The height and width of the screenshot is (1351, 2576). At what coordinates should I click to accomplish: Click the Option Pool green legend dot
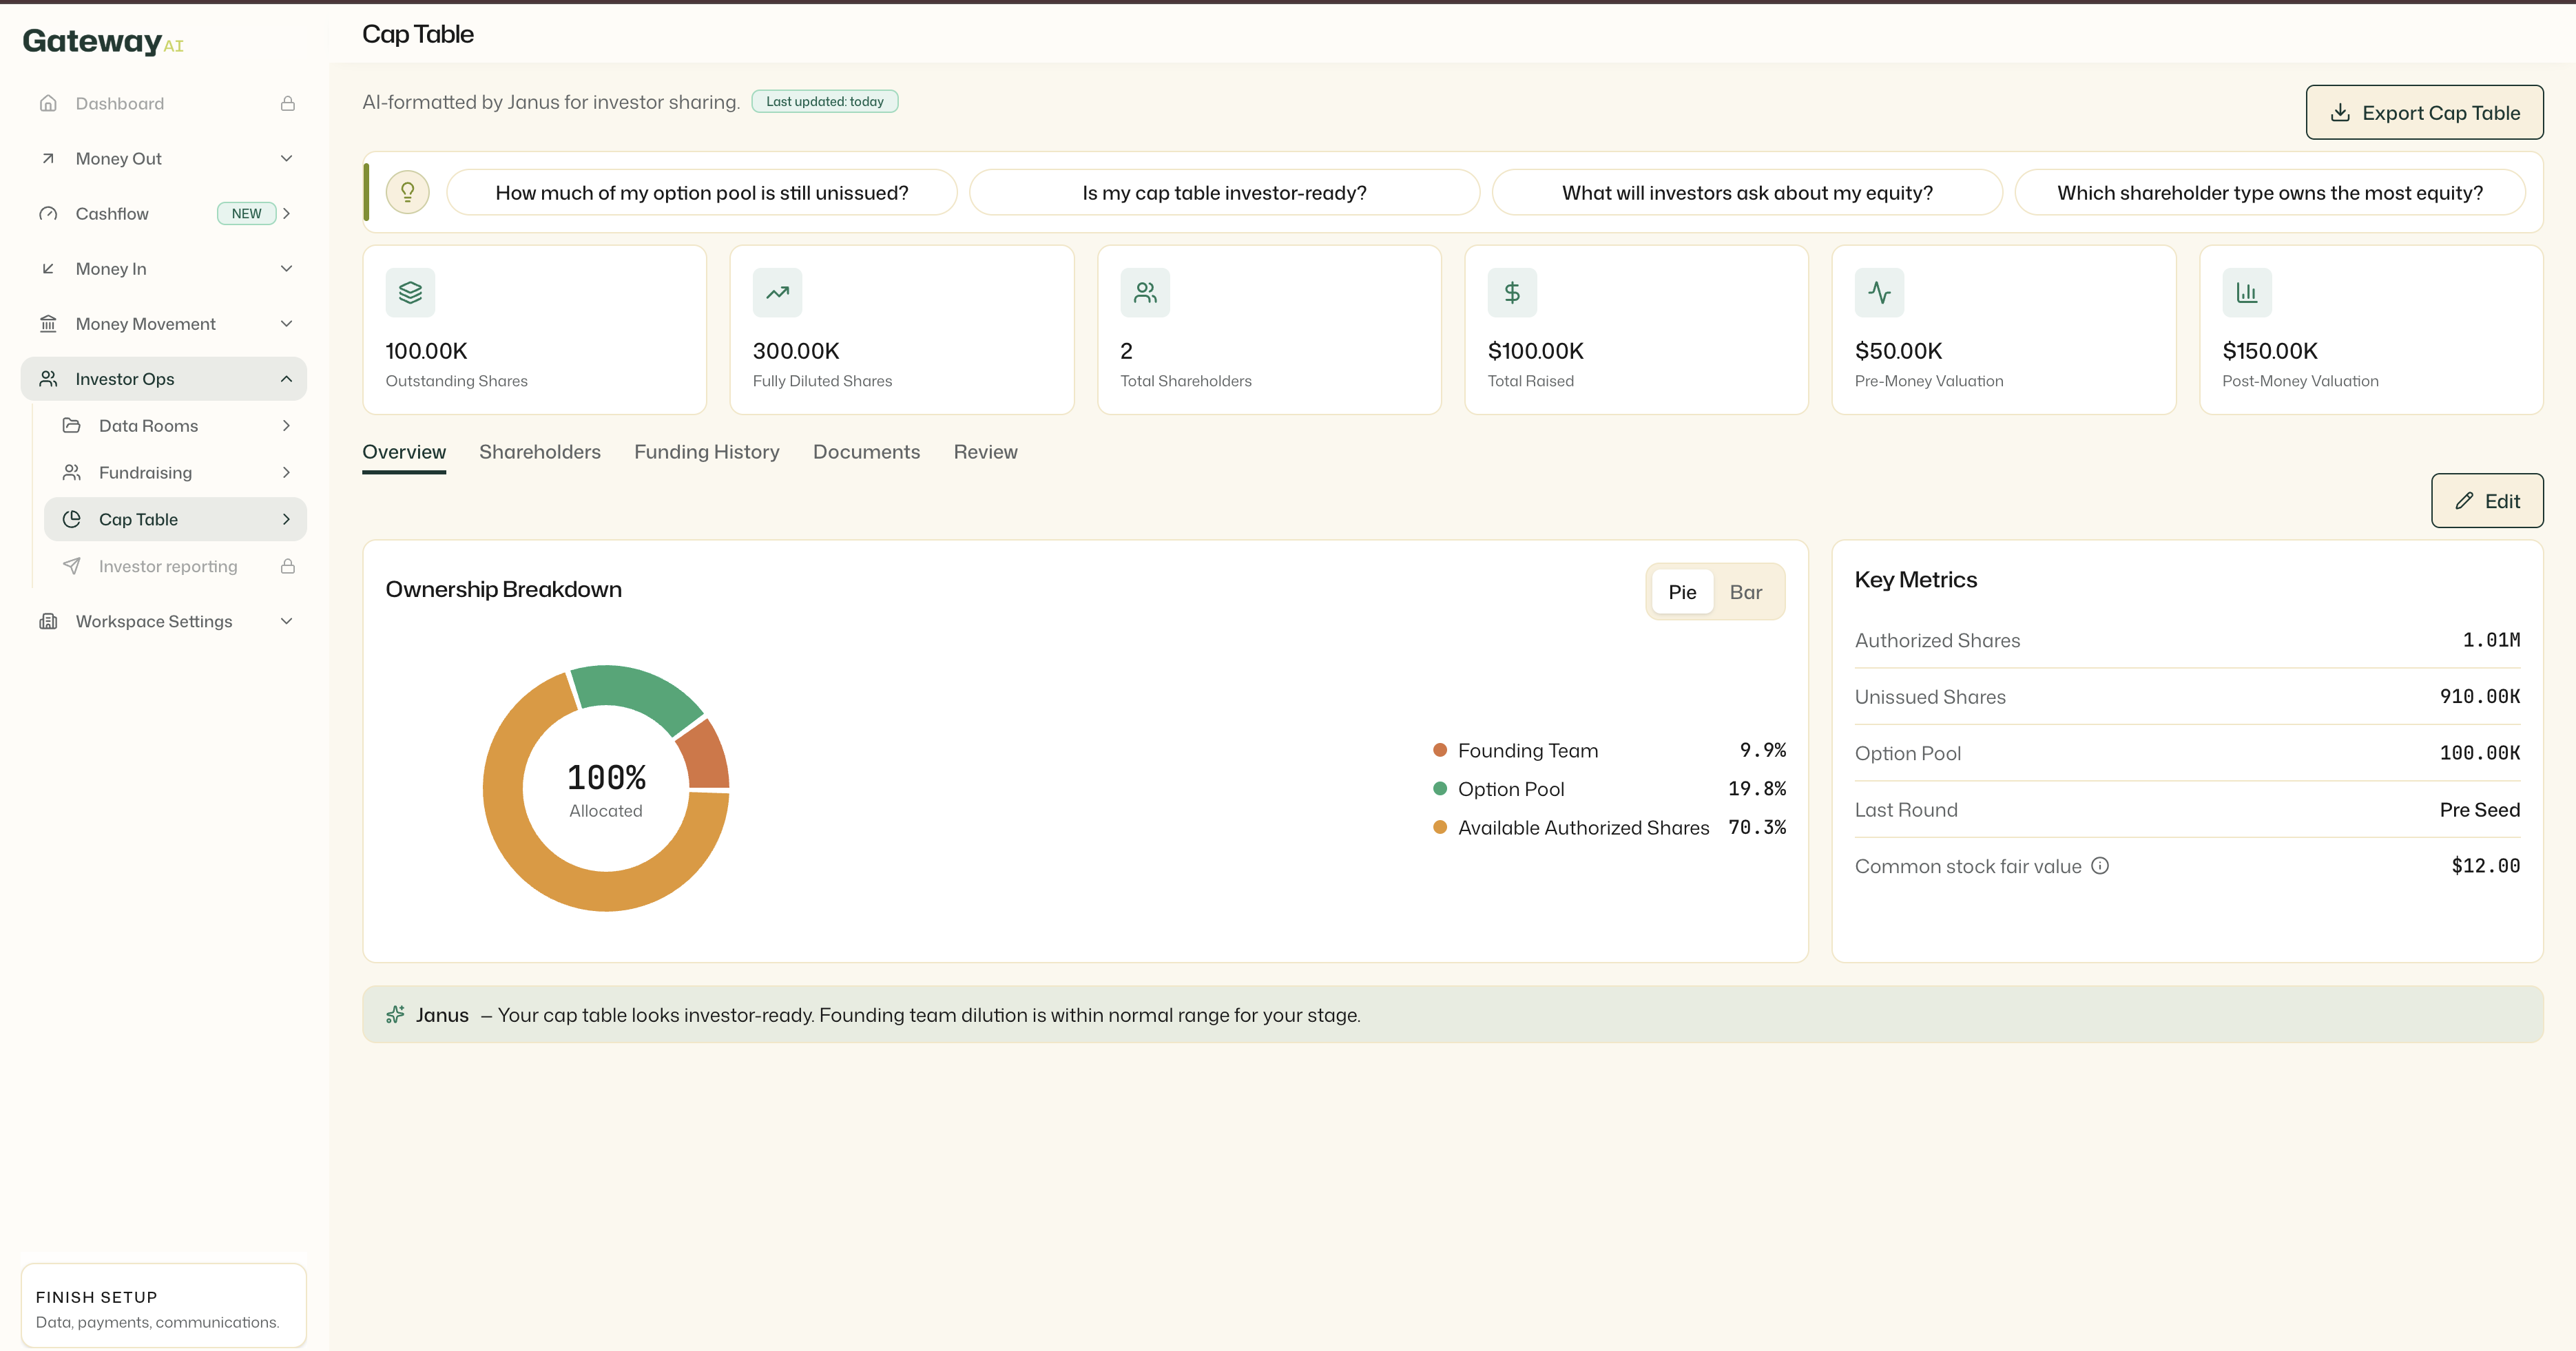point(1440,788)
